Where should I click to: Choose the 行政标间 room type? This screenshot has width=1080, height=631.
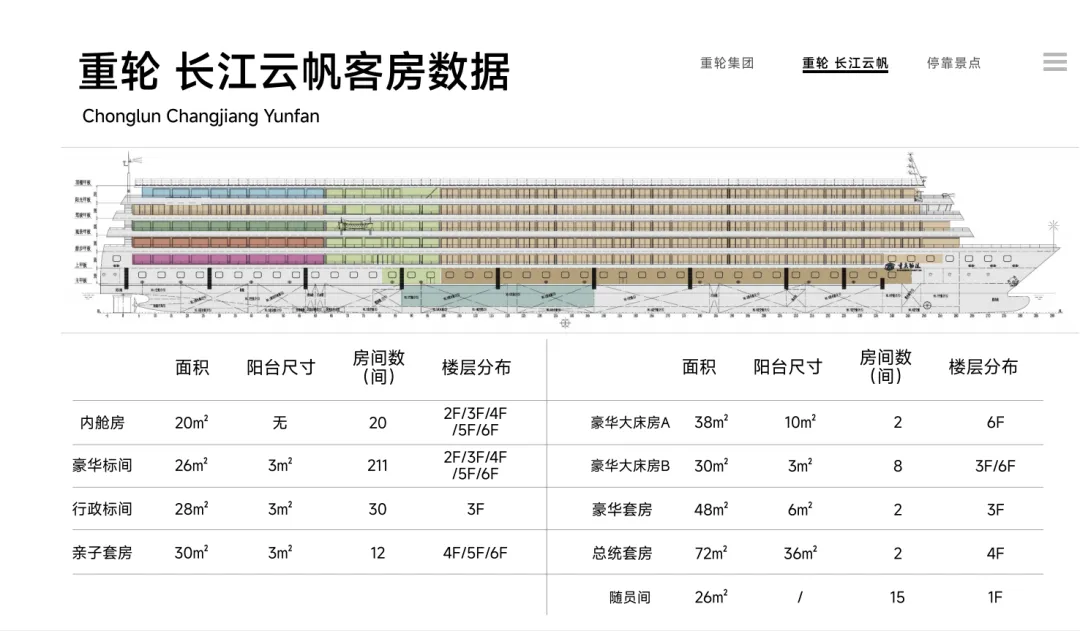pyautogui.click(x=102, y=509)
